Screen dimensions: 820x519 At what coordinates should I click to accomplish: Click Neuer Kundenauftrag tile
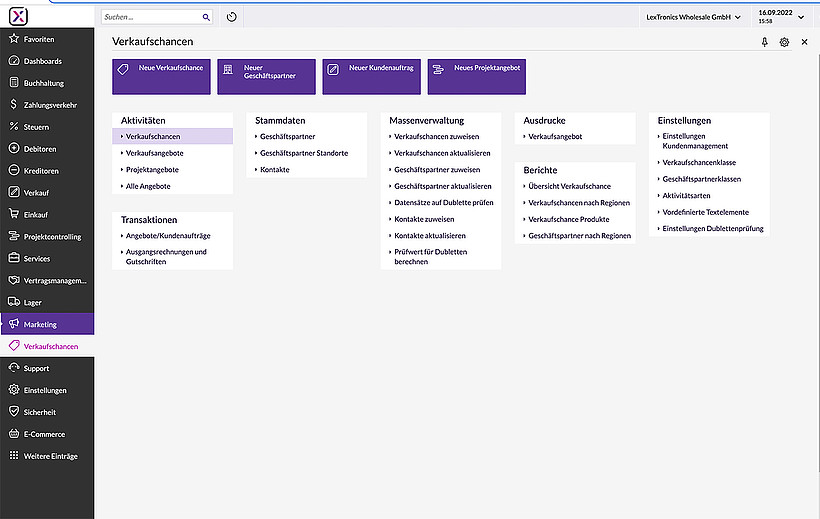(371, 77)
